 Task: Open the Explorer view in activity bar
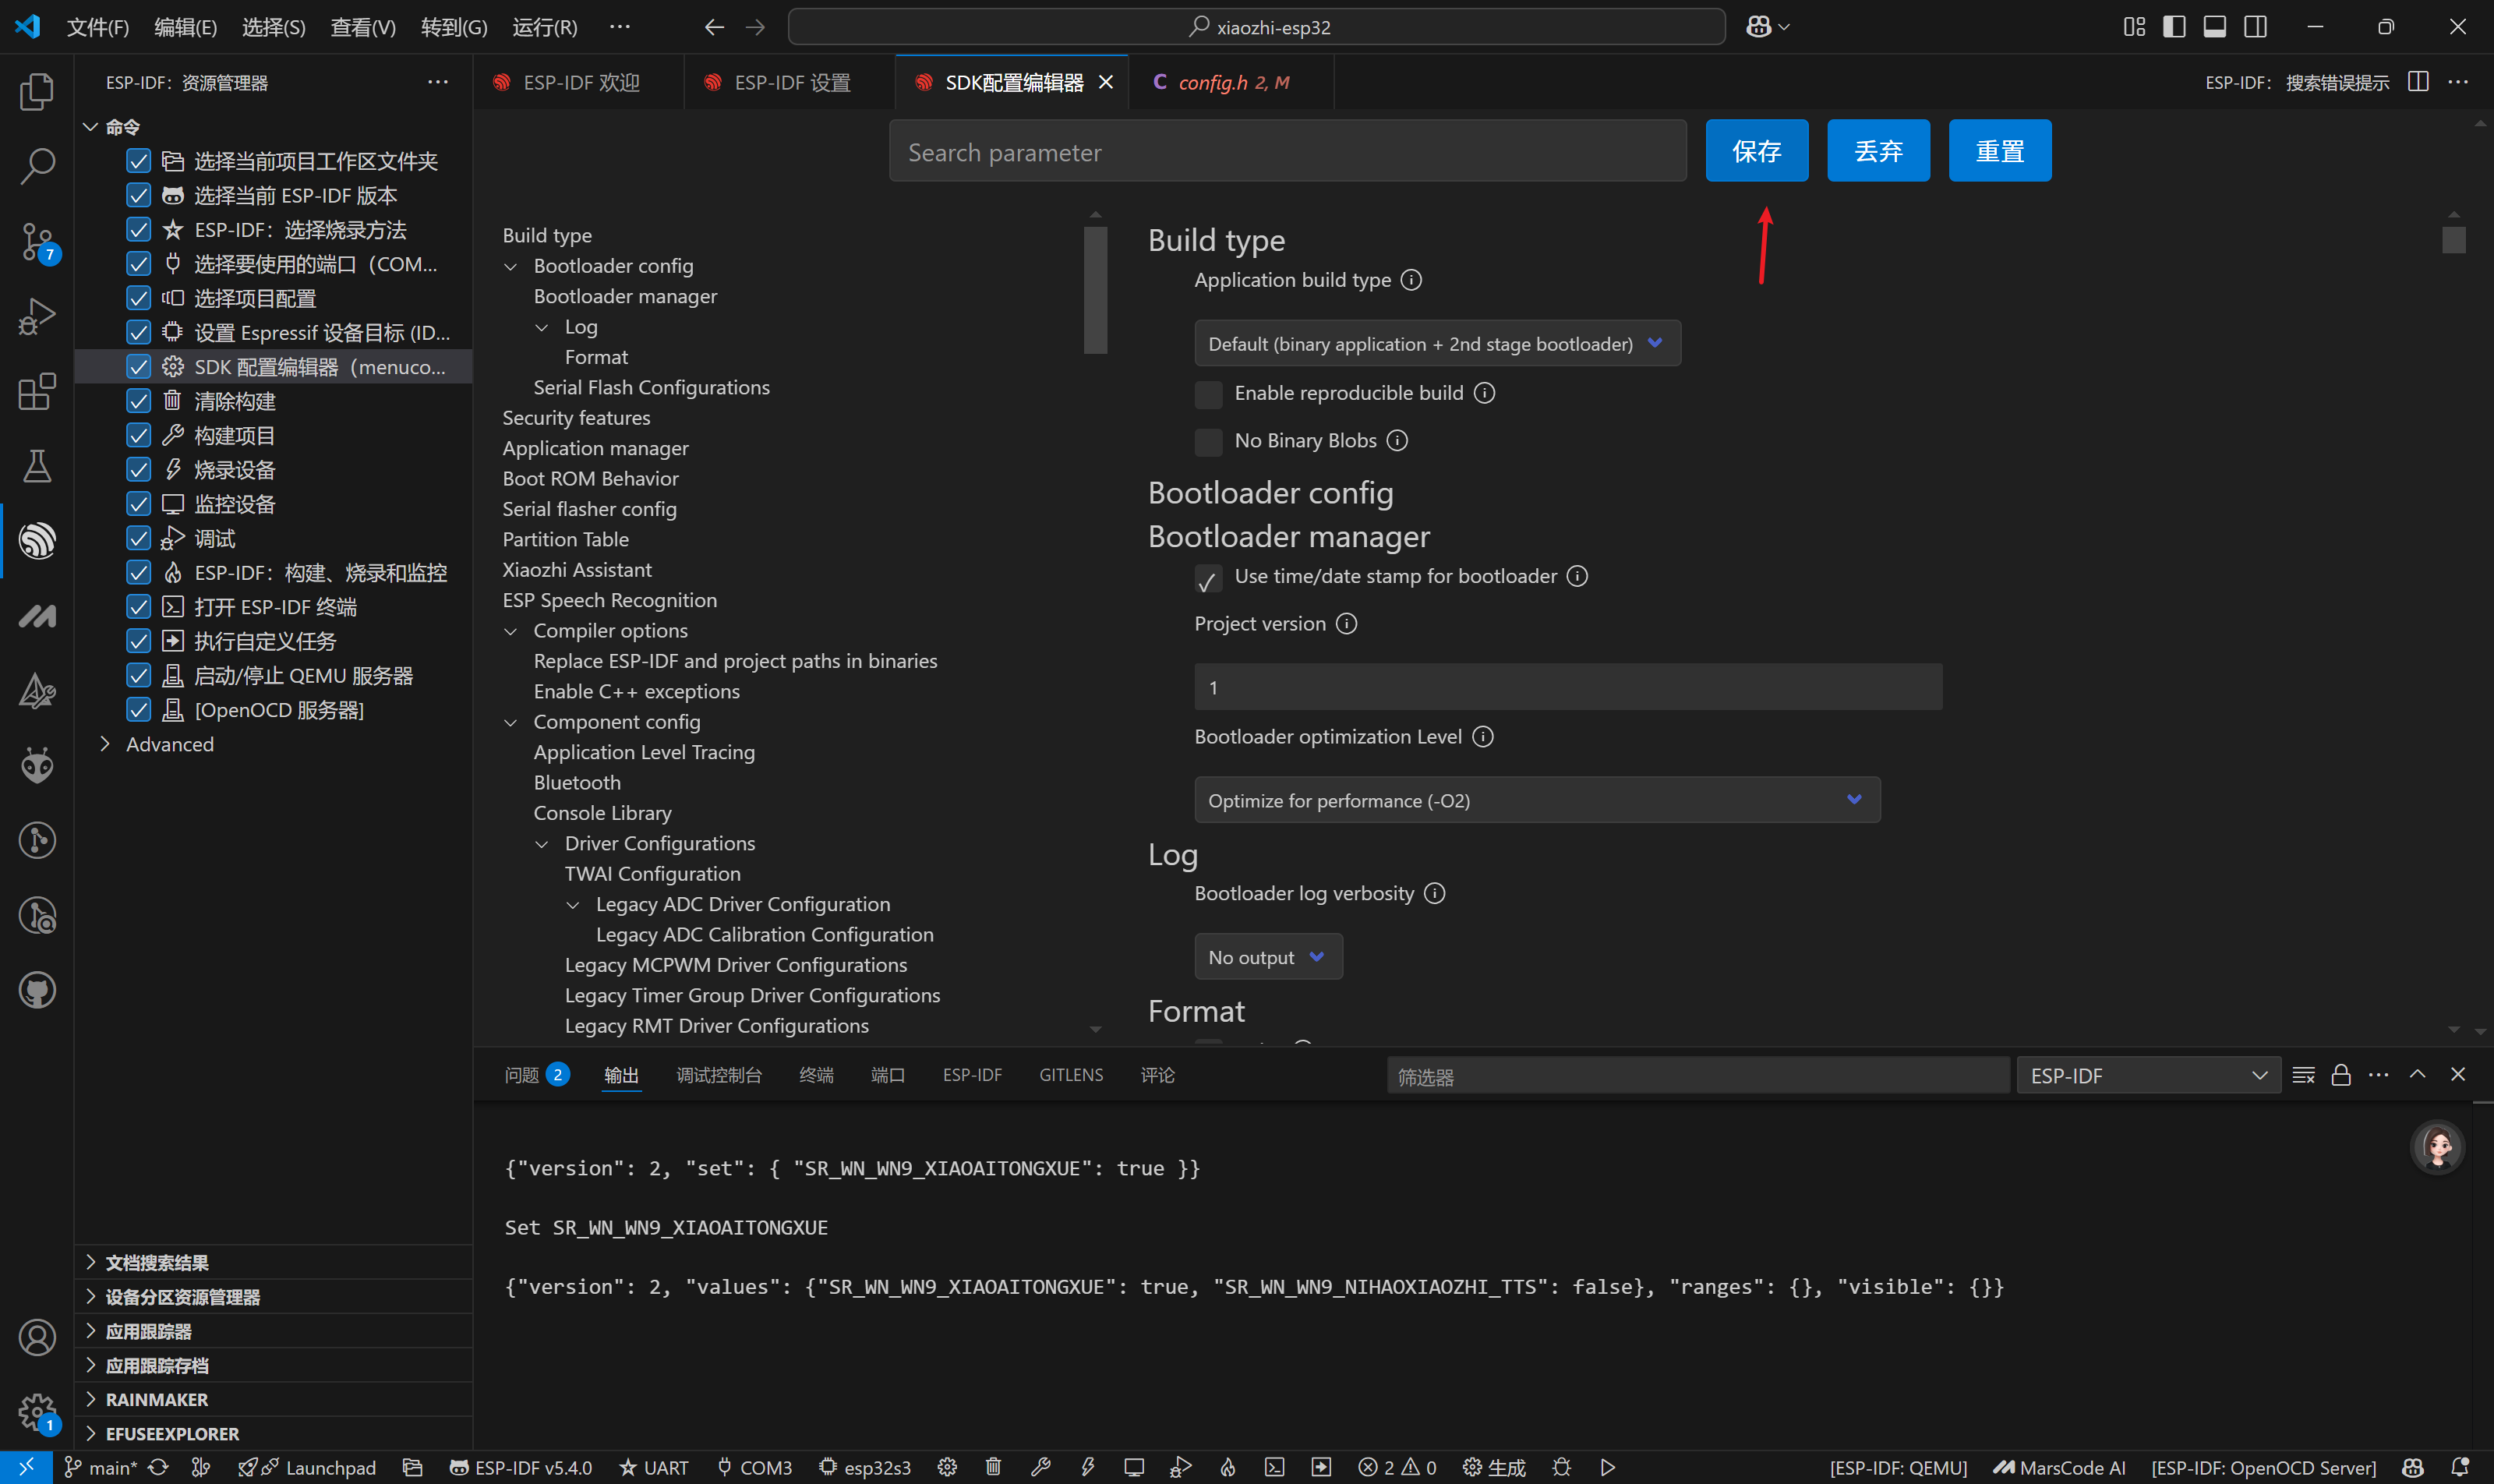(37, 92)
